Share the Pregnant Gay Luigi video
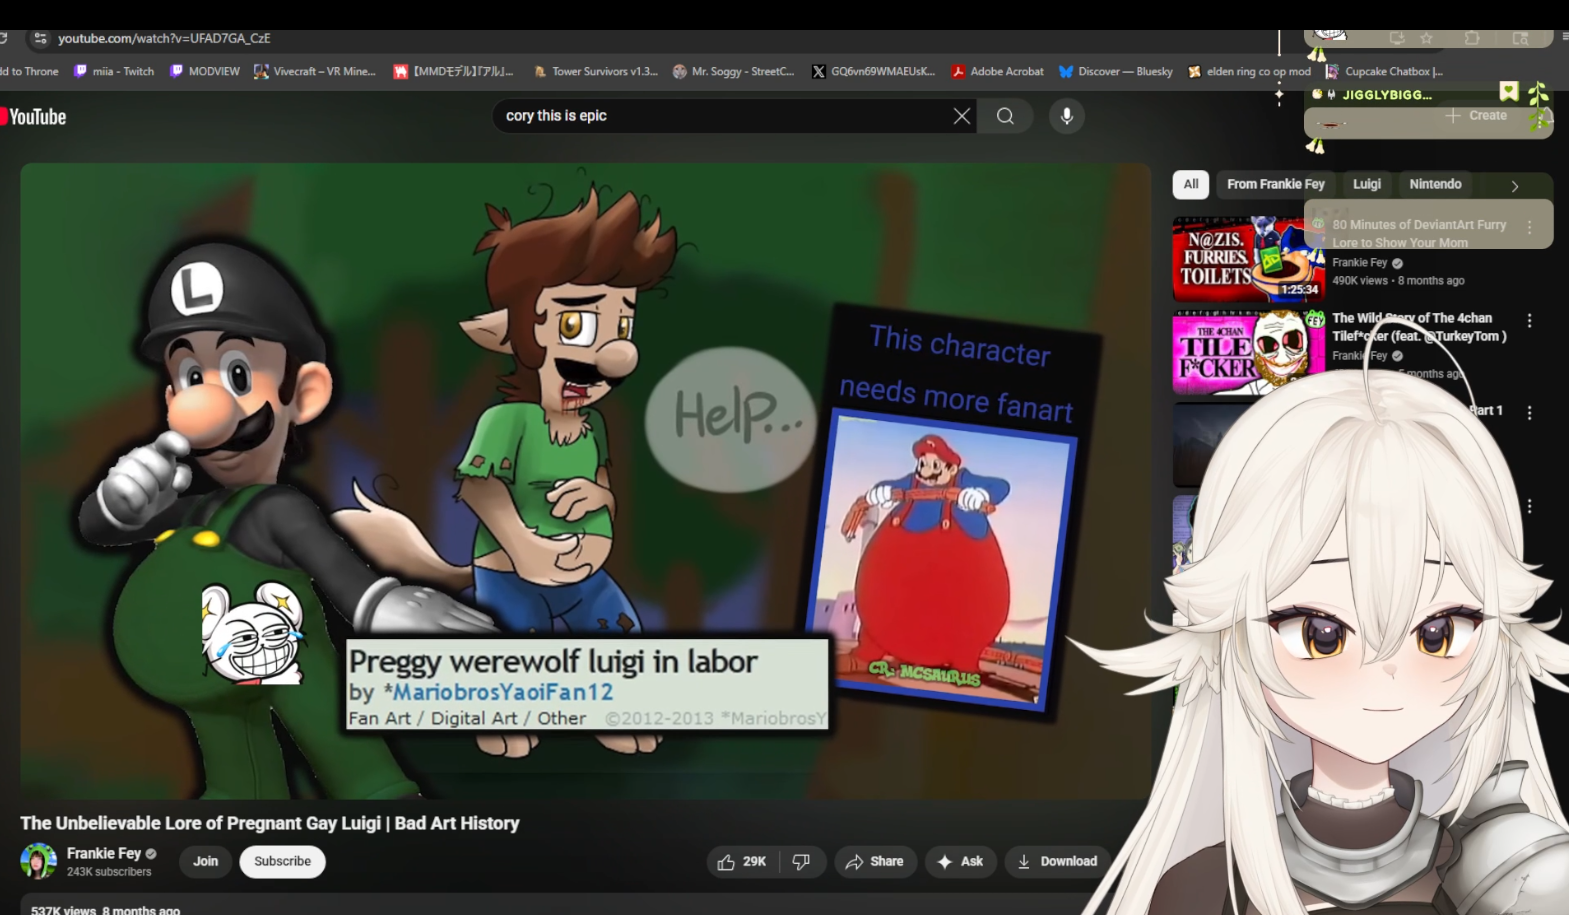The width and height of the screenshot is (1569, 915). click(x=875, y=861)
